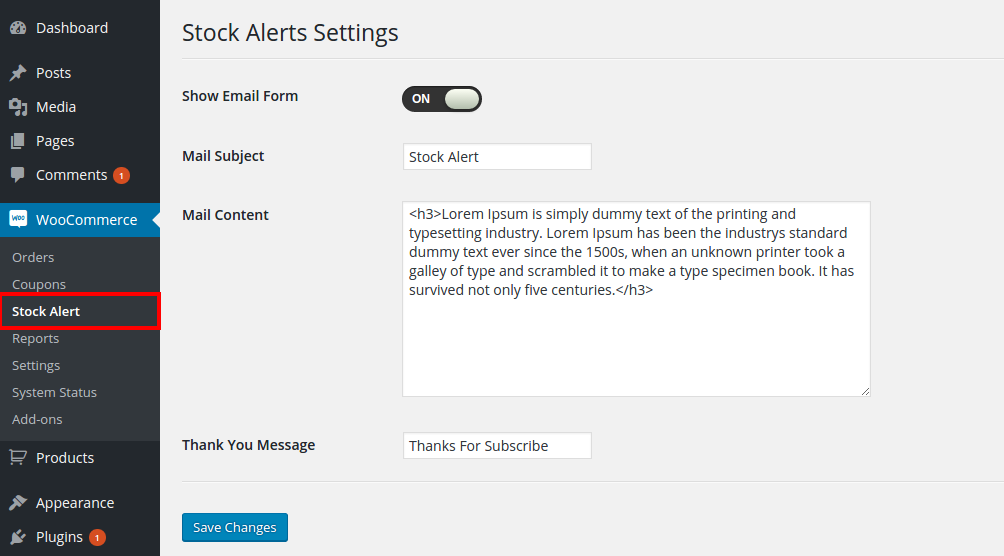Click the Mail Content textarea resize handle

tap(865, 391)
